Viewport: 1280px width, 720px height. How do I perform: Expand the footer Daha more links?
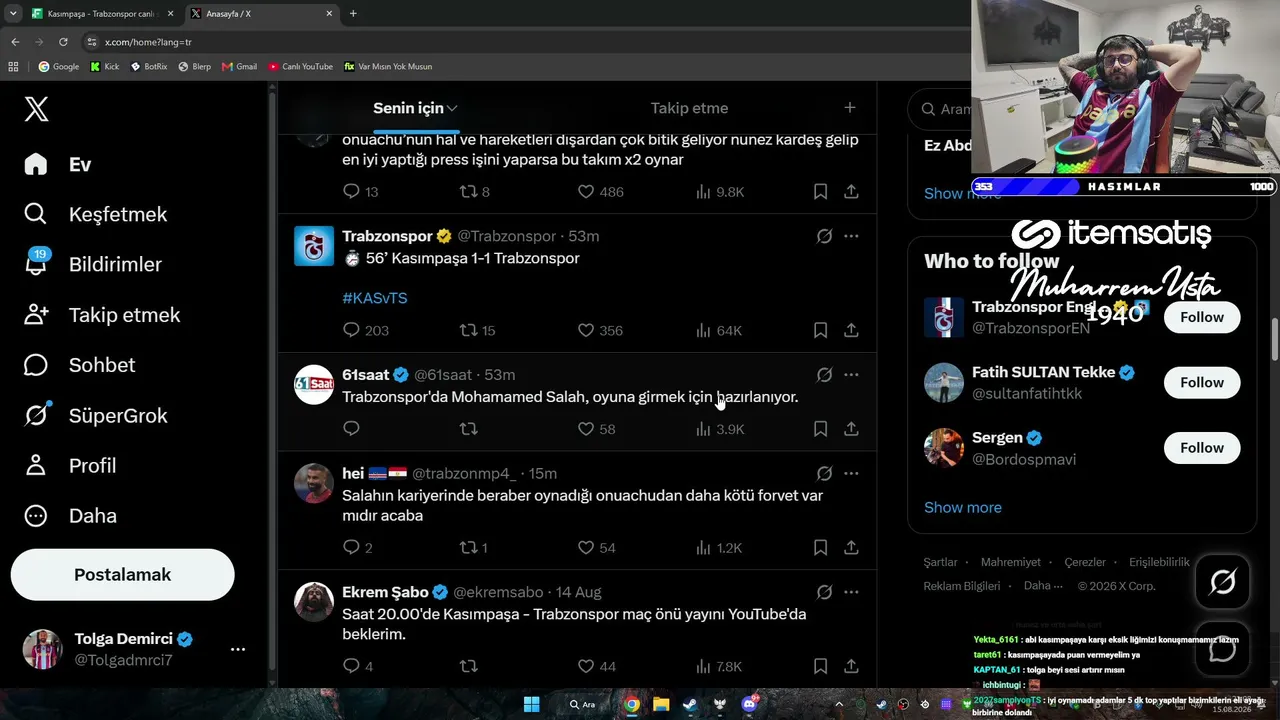(1043, 585)
